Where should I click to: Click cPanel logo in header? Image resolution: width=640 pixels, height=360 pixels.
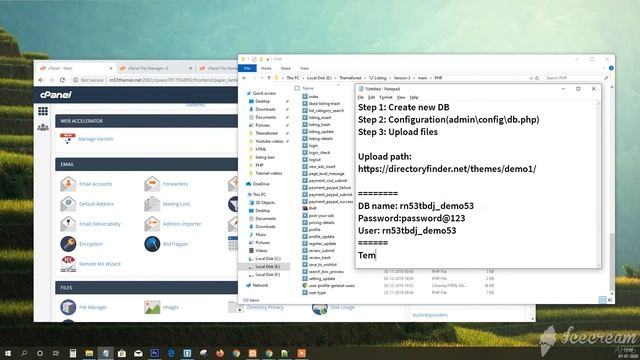(56, 95)
